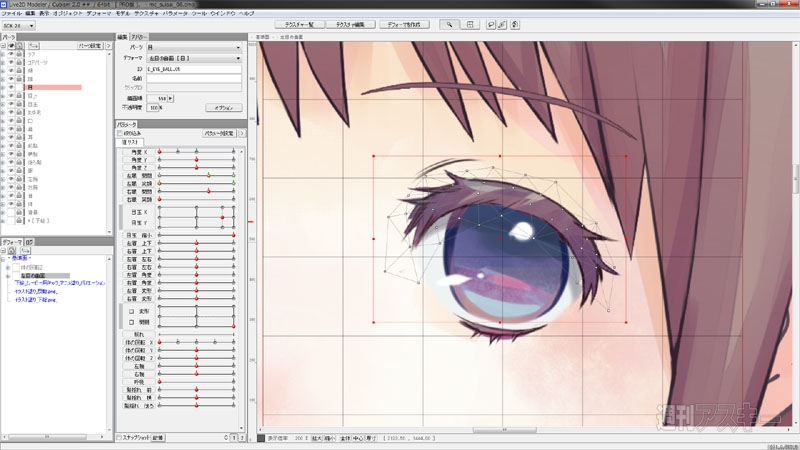Hide the selected 目 part with its eye icon
Viewport: 800px width, 450px height.
click(x=11, y=87)
